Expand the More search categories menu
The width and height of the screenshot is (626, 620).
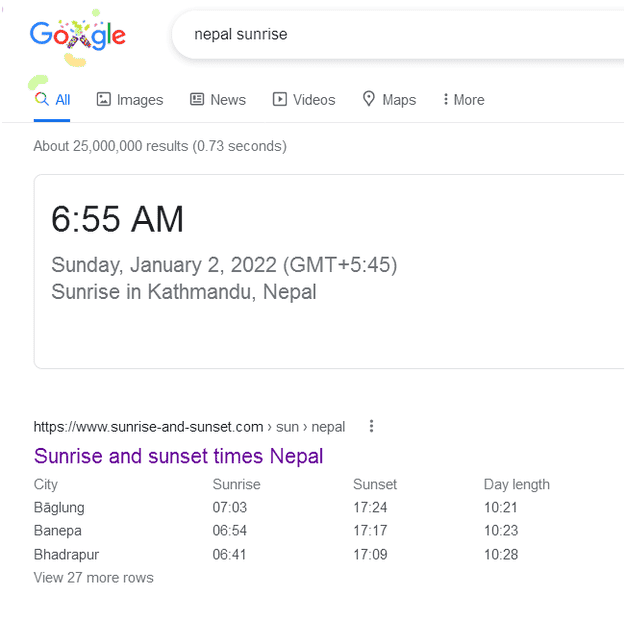463,100
